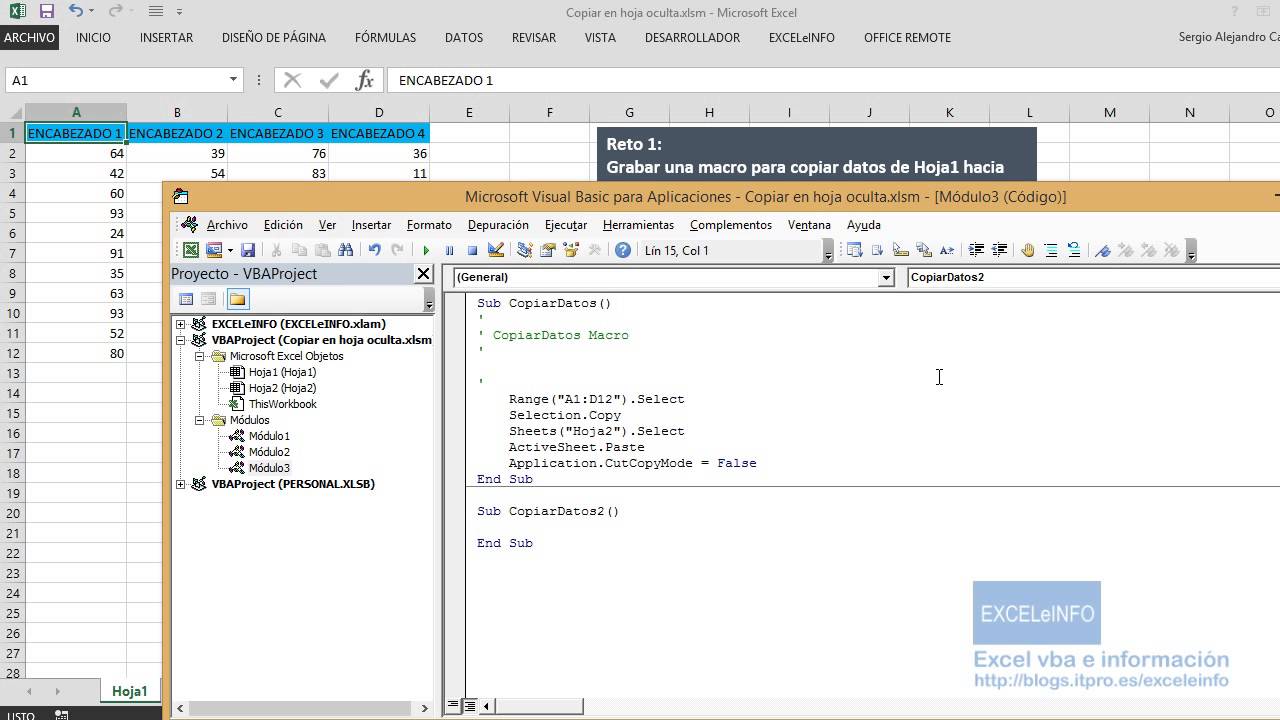
Task: Open the Insert UserForm dropdown arrow
Action: (x=230, y=250)
